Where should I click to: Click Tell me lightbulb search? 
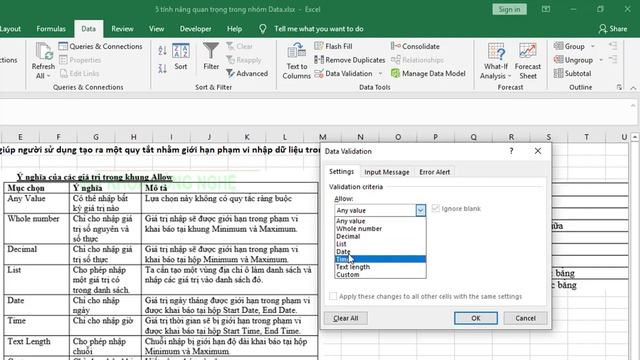(x=262, y=29)
